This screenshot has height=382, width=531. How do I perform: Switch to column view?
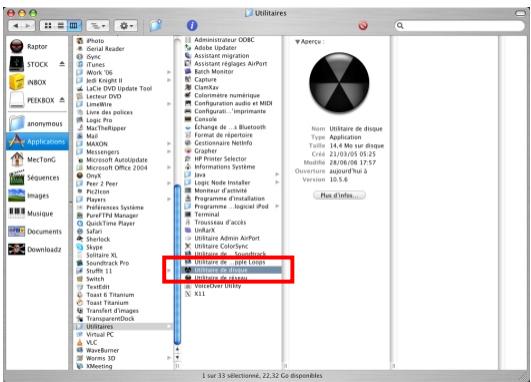74,26
